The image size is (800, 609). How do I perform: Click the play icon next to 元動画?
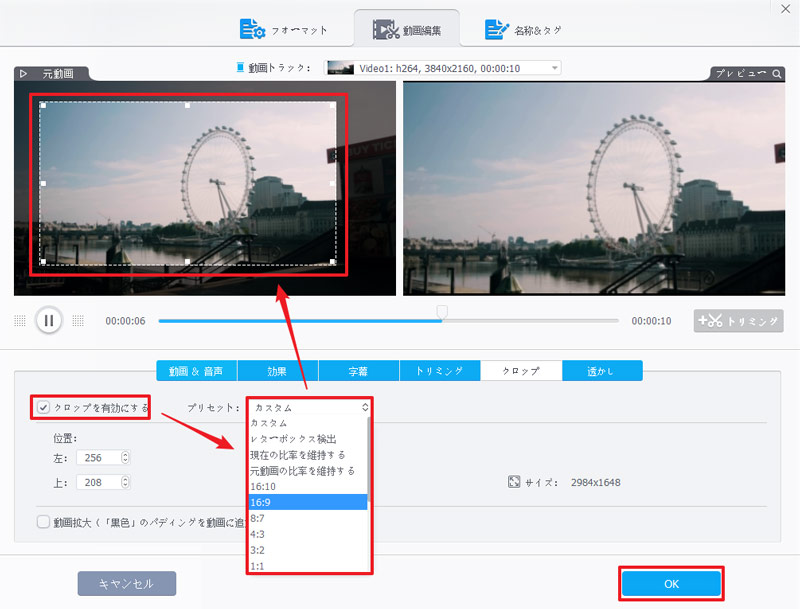click(23, 72)
